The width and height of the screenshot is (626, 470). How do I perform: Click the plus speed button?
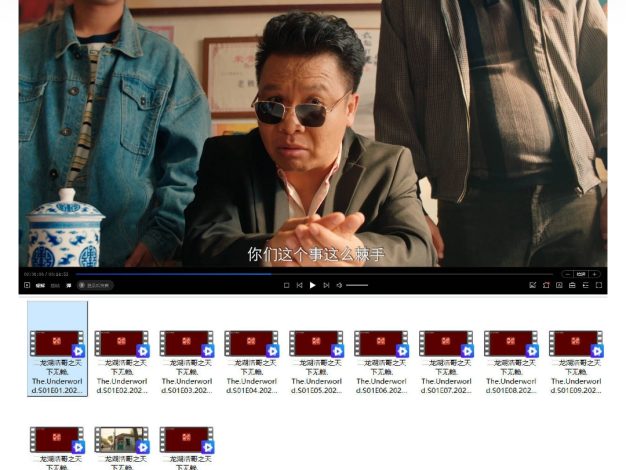[594, 274]
